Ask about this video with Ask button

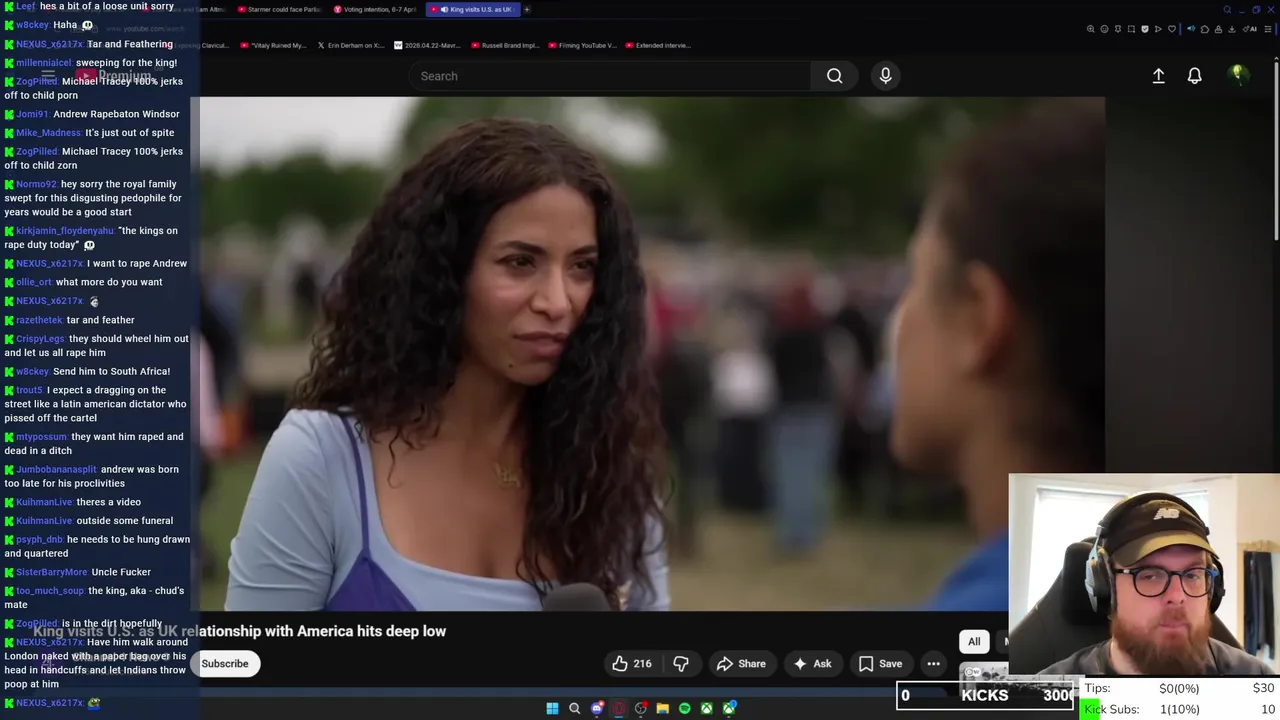pyautogui.click(x=812, y=664)
